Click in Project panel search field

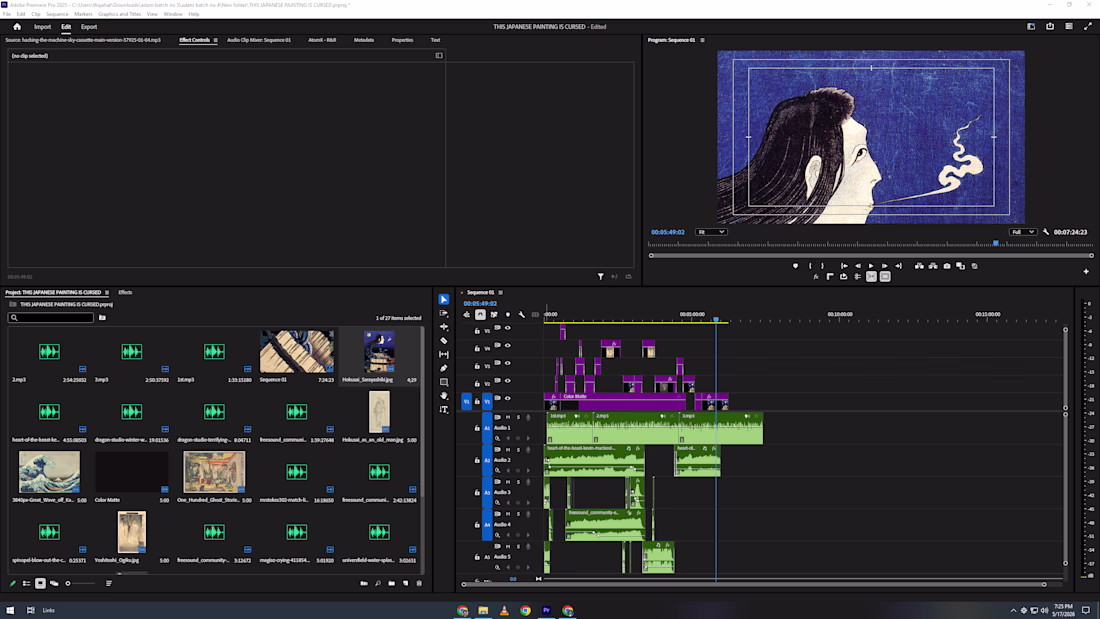tap(51, 318)
